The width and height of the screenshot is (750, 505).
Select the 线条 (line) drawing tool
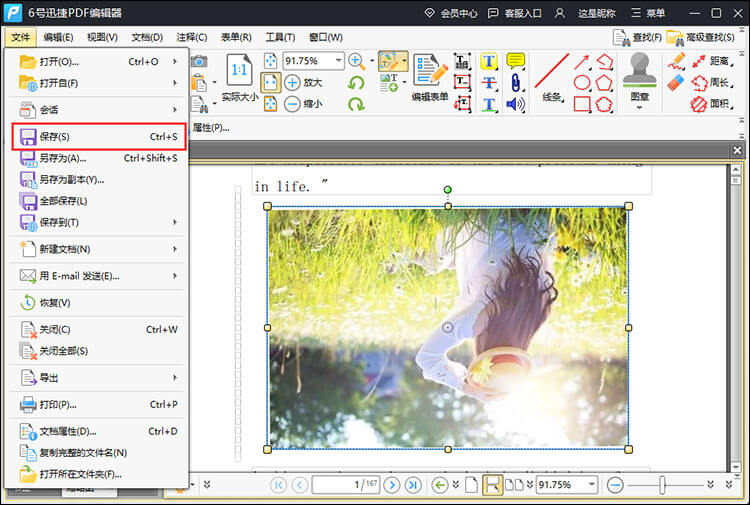click(551, 75)
